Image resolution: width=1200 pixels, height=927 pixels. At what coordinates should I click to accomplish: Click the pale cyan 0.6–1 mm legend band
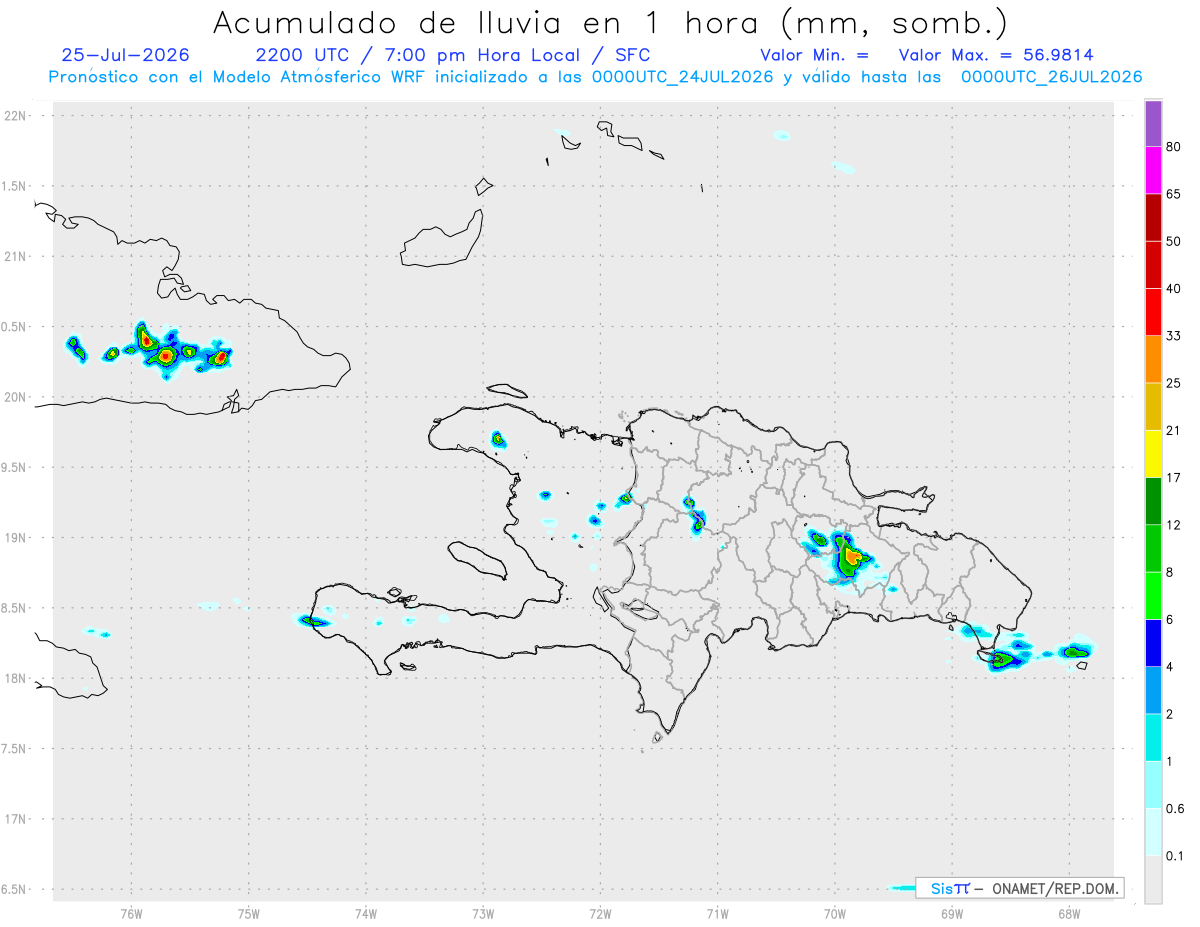[1153, 785]
